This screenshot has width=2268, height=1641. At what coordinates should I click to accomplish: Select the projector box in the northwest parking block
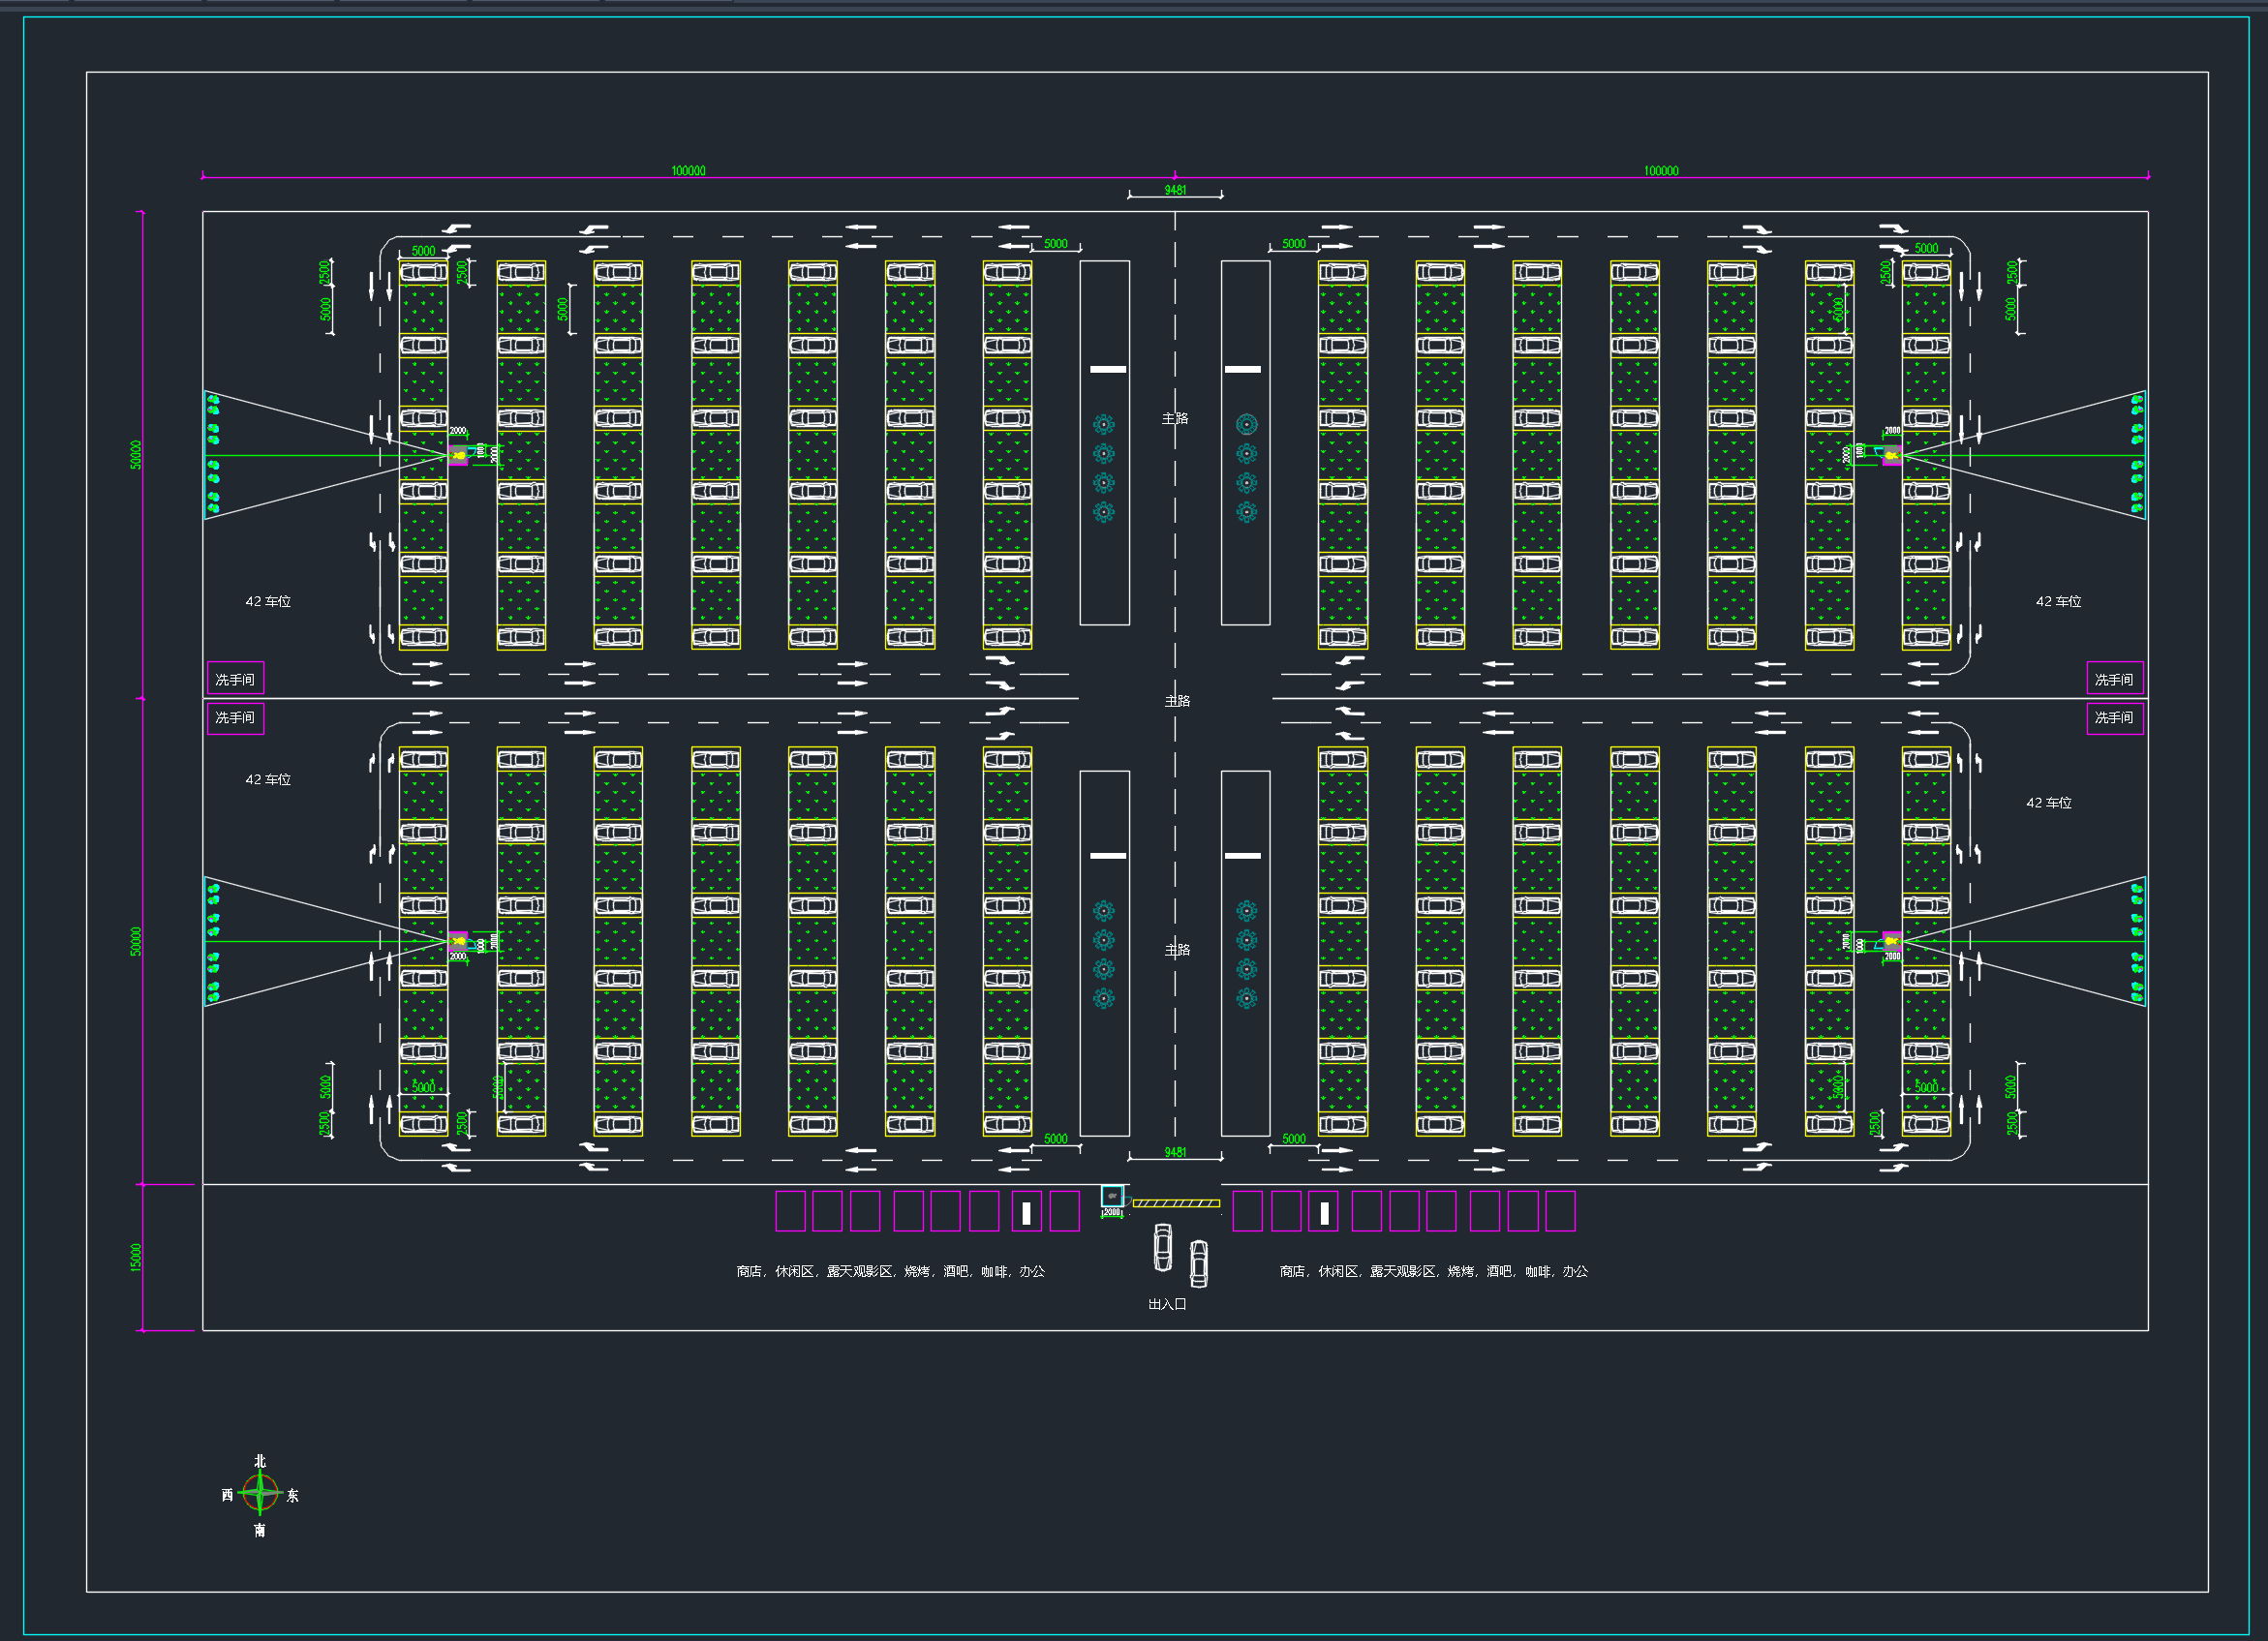(x=458, y=455)
